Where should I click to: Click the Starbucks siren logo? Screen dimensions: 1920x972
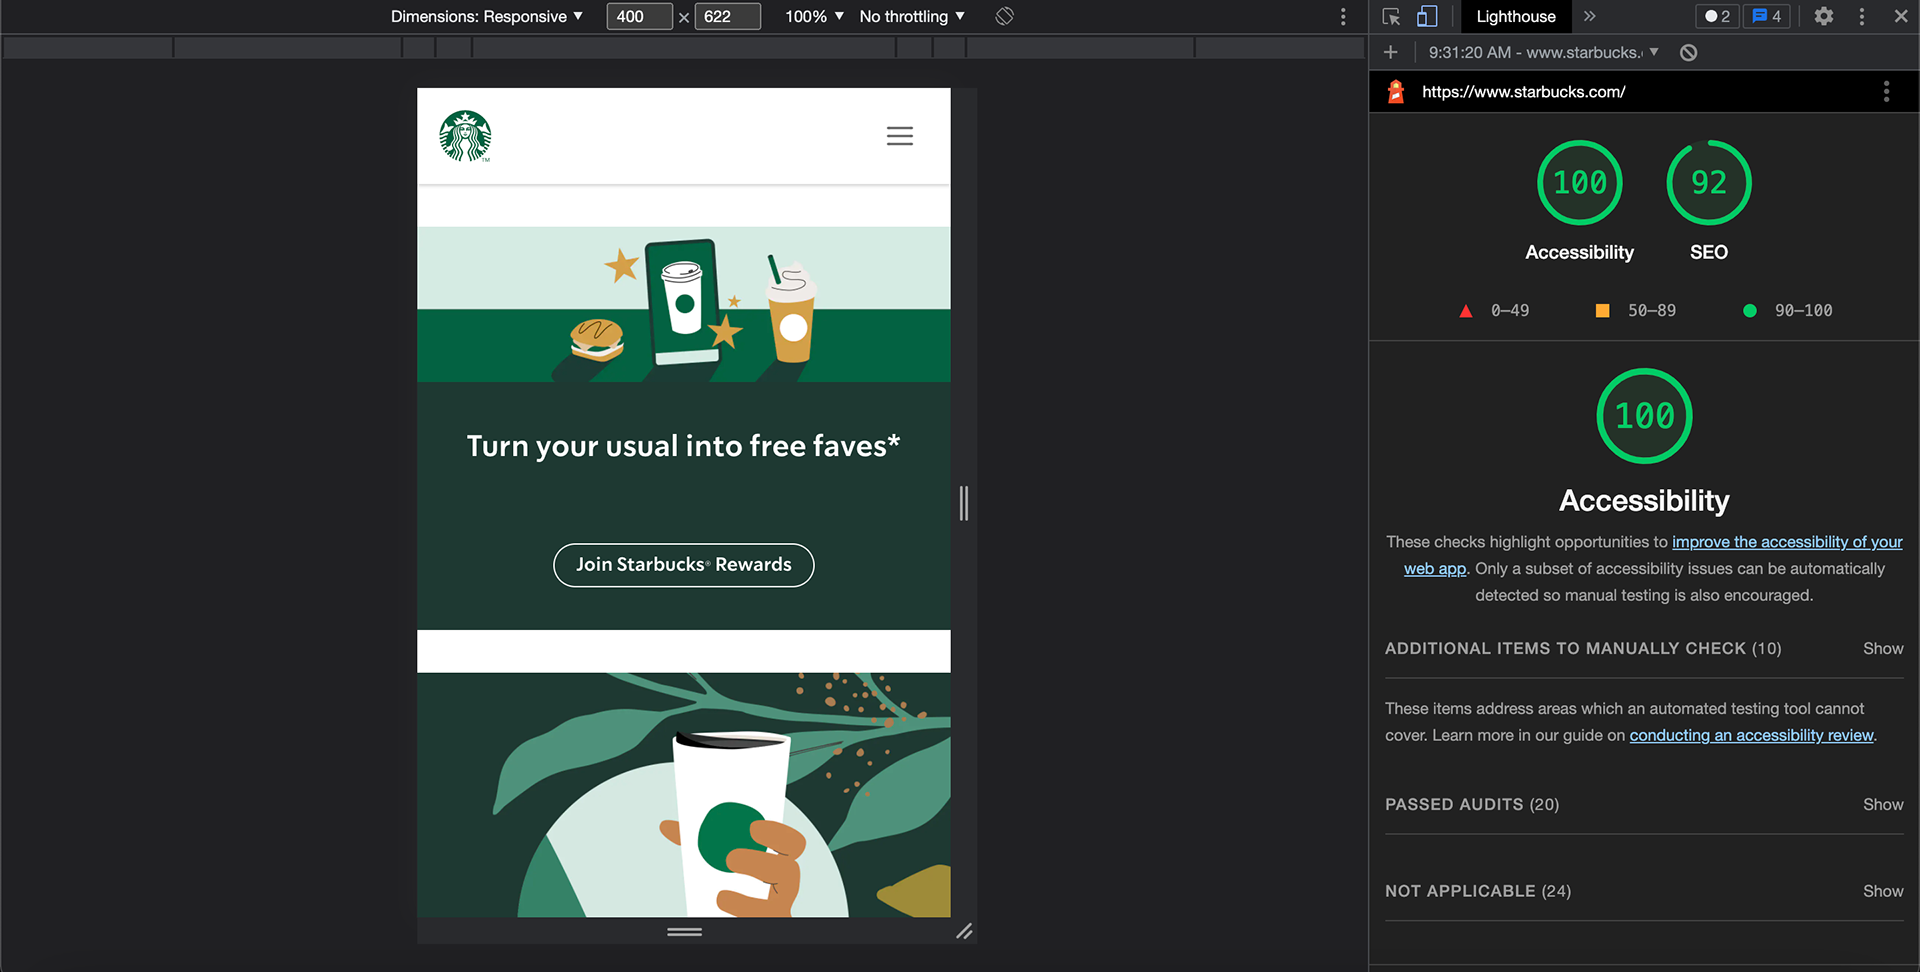tap(465, 136)
